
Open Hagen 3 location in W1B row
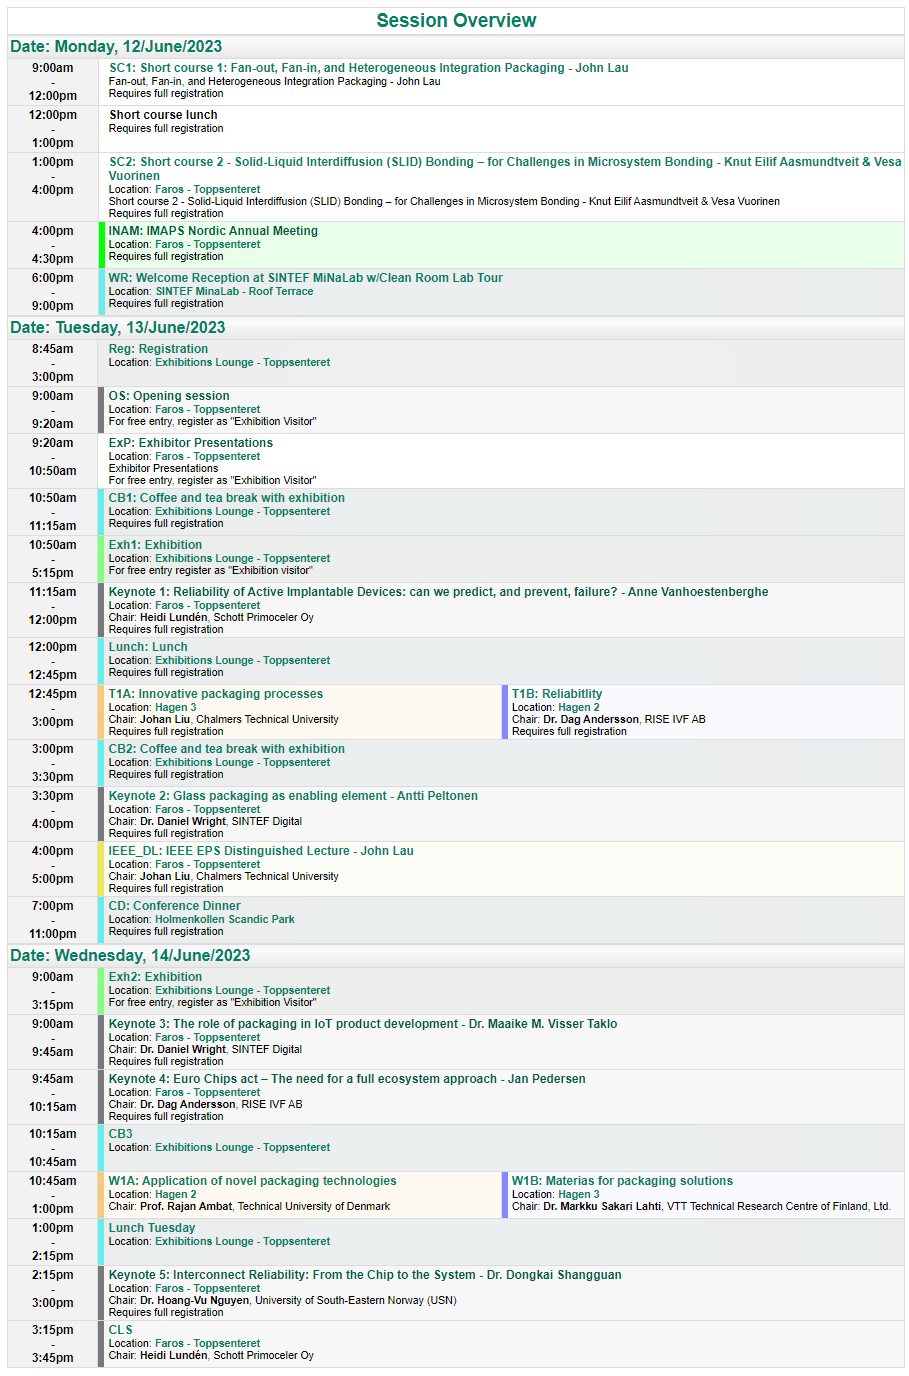(x=579, y=1194)
